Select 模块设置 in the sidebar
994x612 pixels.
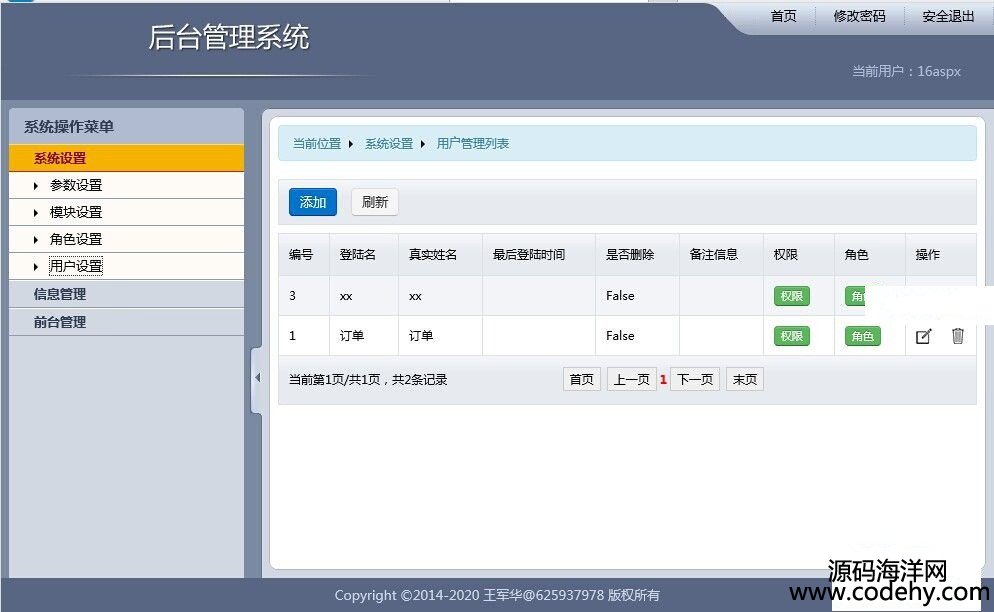(x=76, y=212)
